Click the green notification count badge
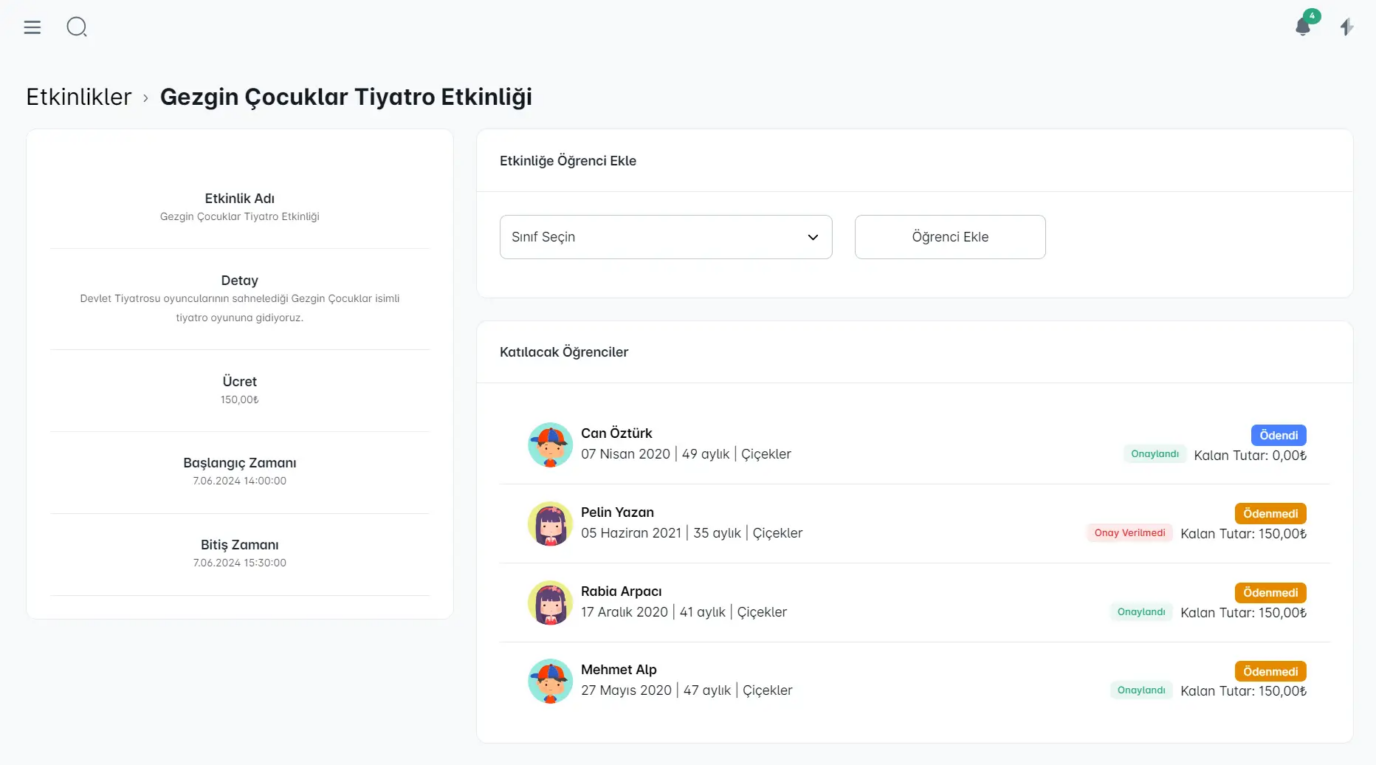The image size is (1376, 765). [1312, 16]
